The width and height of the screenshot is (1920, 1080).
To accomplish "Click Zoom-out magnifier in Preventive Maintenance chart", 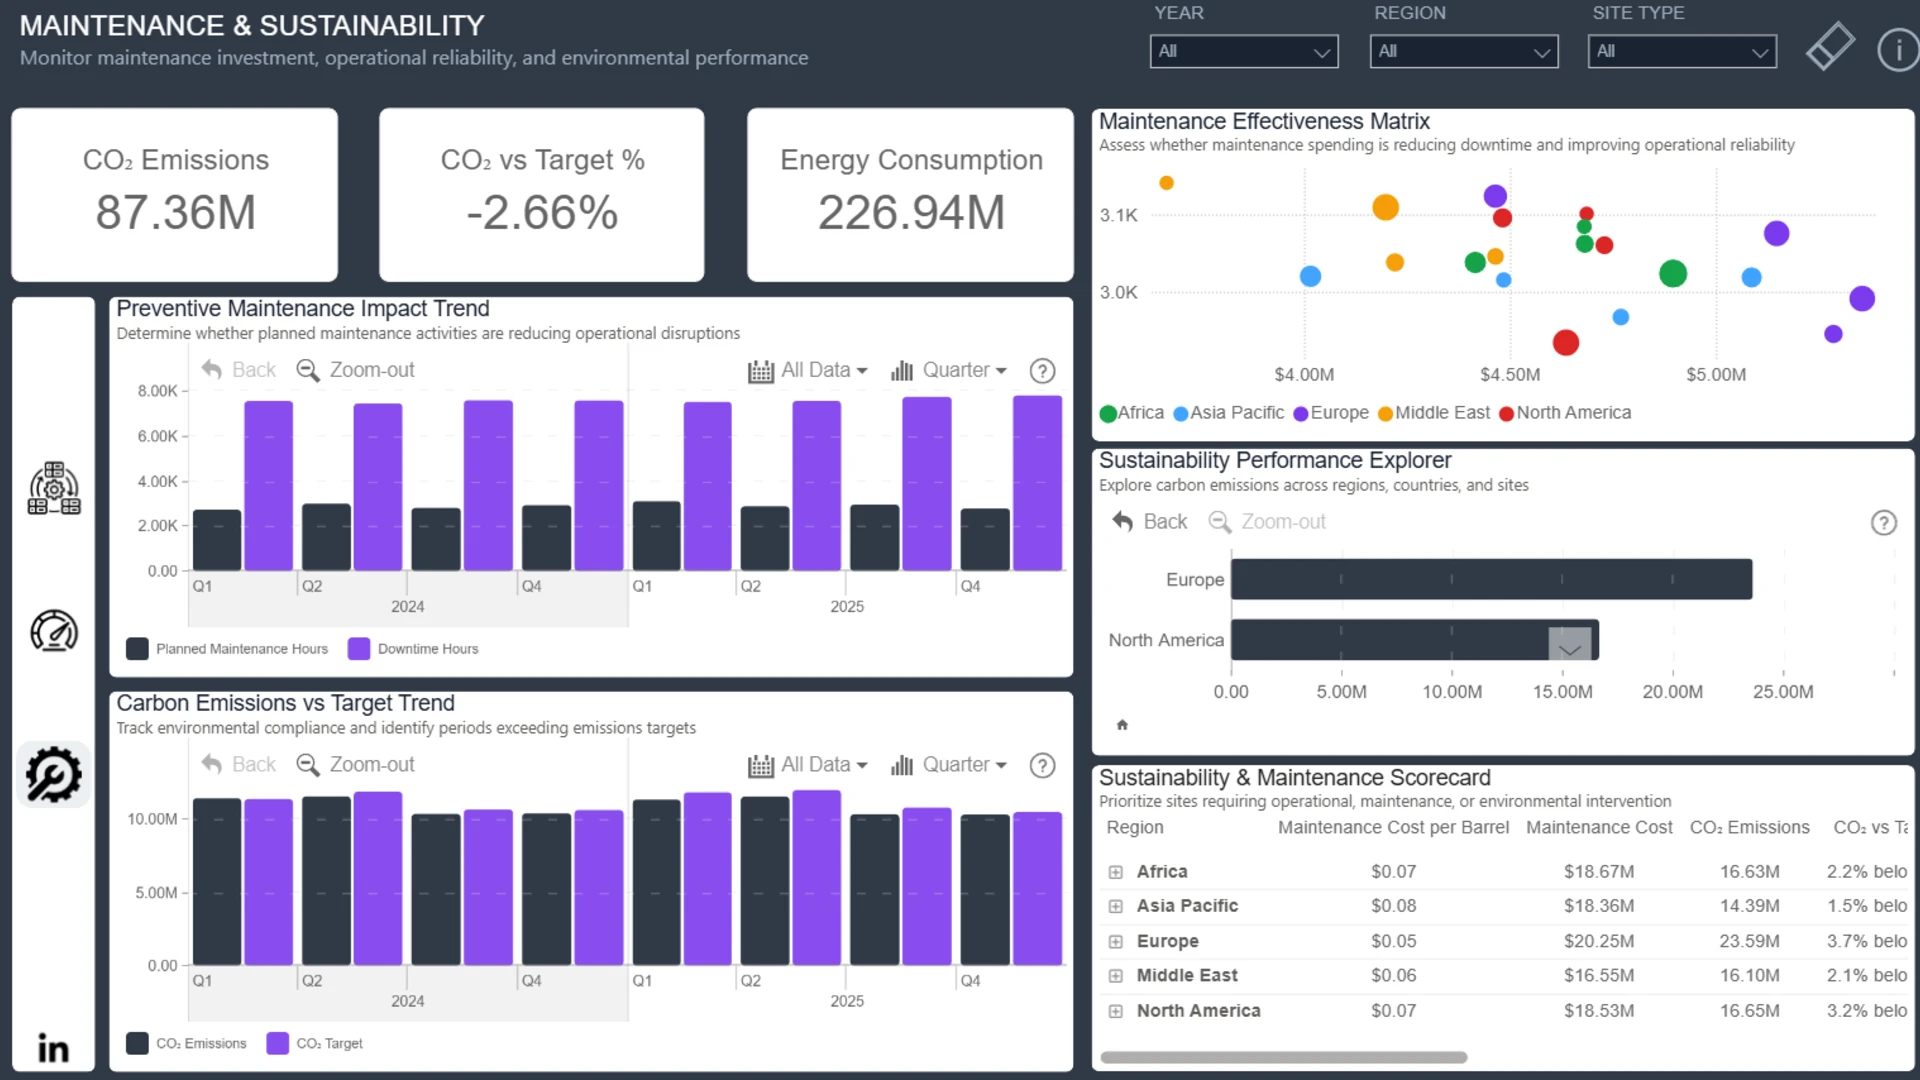I will tap(308, 370).
